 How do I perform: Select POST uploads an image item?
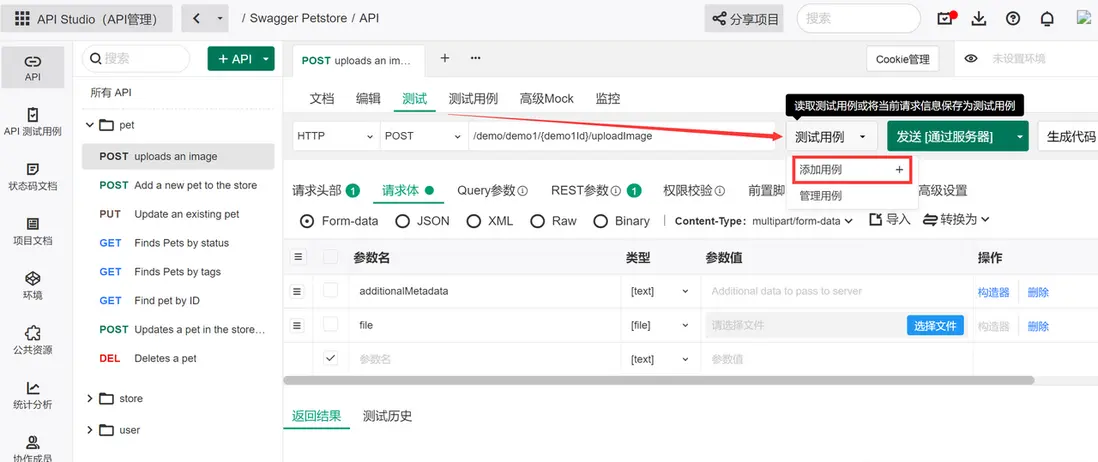click(x=178, y=157)
